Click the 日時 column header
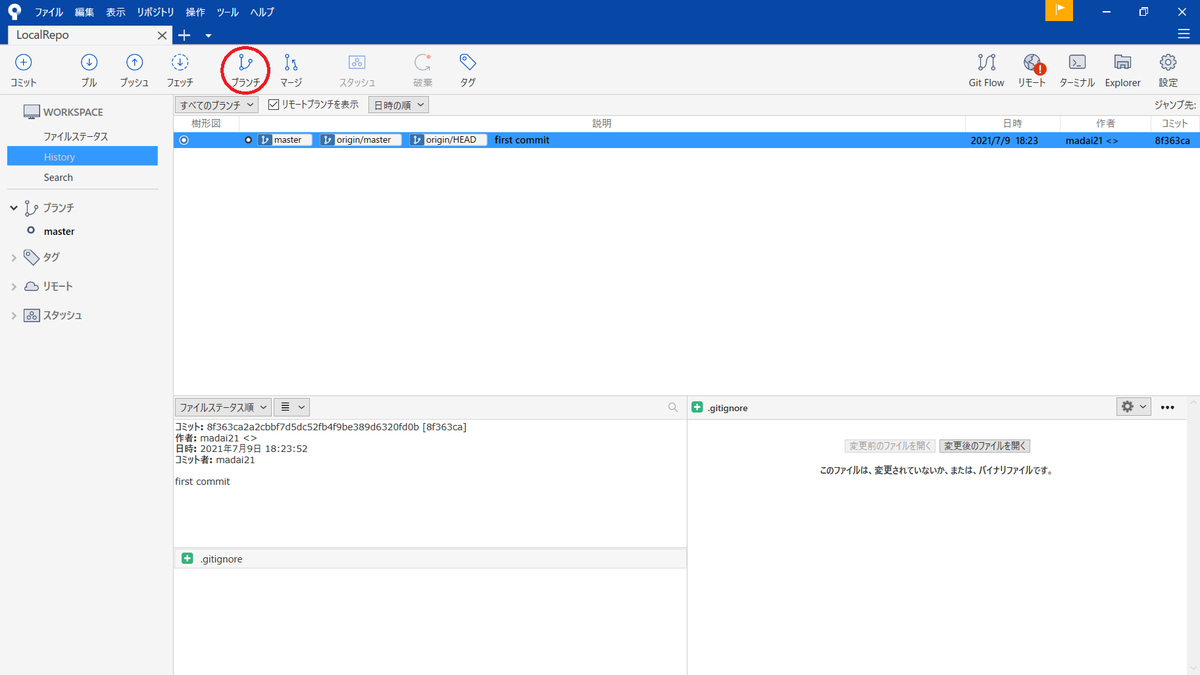The height and width of the screenshot is (675, 1200). 1012,123
